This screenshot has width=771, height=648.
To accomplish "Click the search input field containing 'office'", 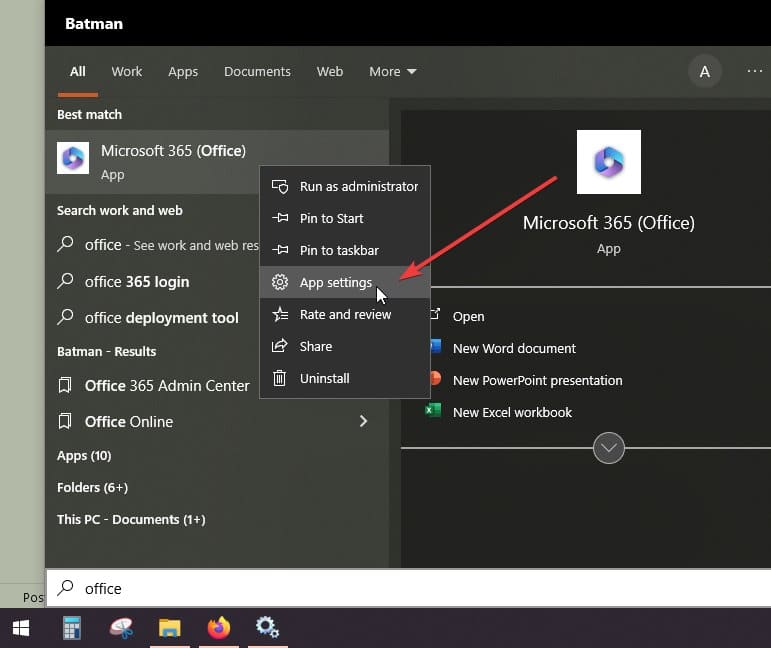I will coord(408,588).
